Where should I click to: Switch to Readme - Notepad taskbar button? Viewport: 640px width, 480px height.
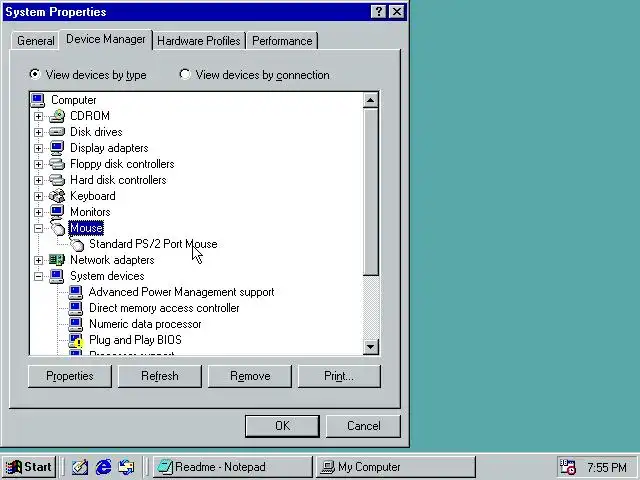tap(233, 467)
